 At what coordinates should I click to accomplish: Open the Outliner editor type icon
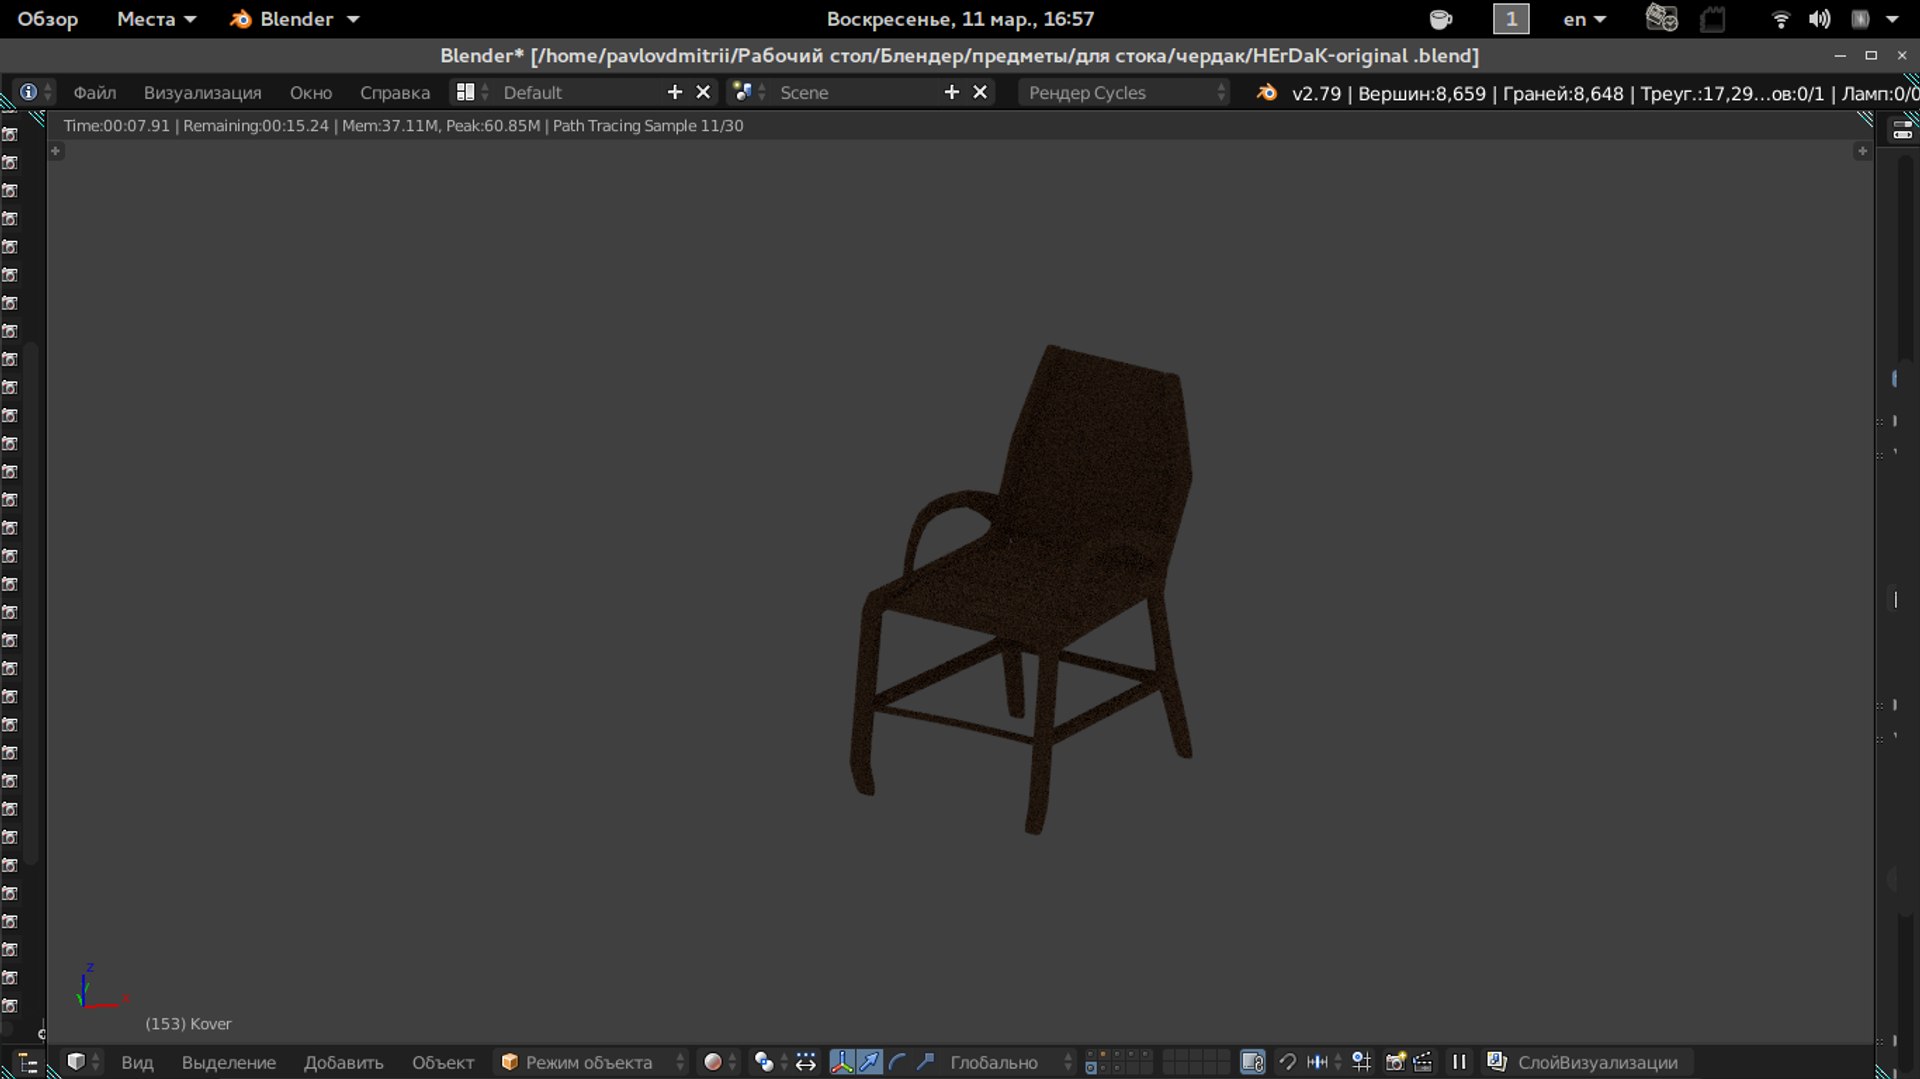click(x=27, y=1063)
